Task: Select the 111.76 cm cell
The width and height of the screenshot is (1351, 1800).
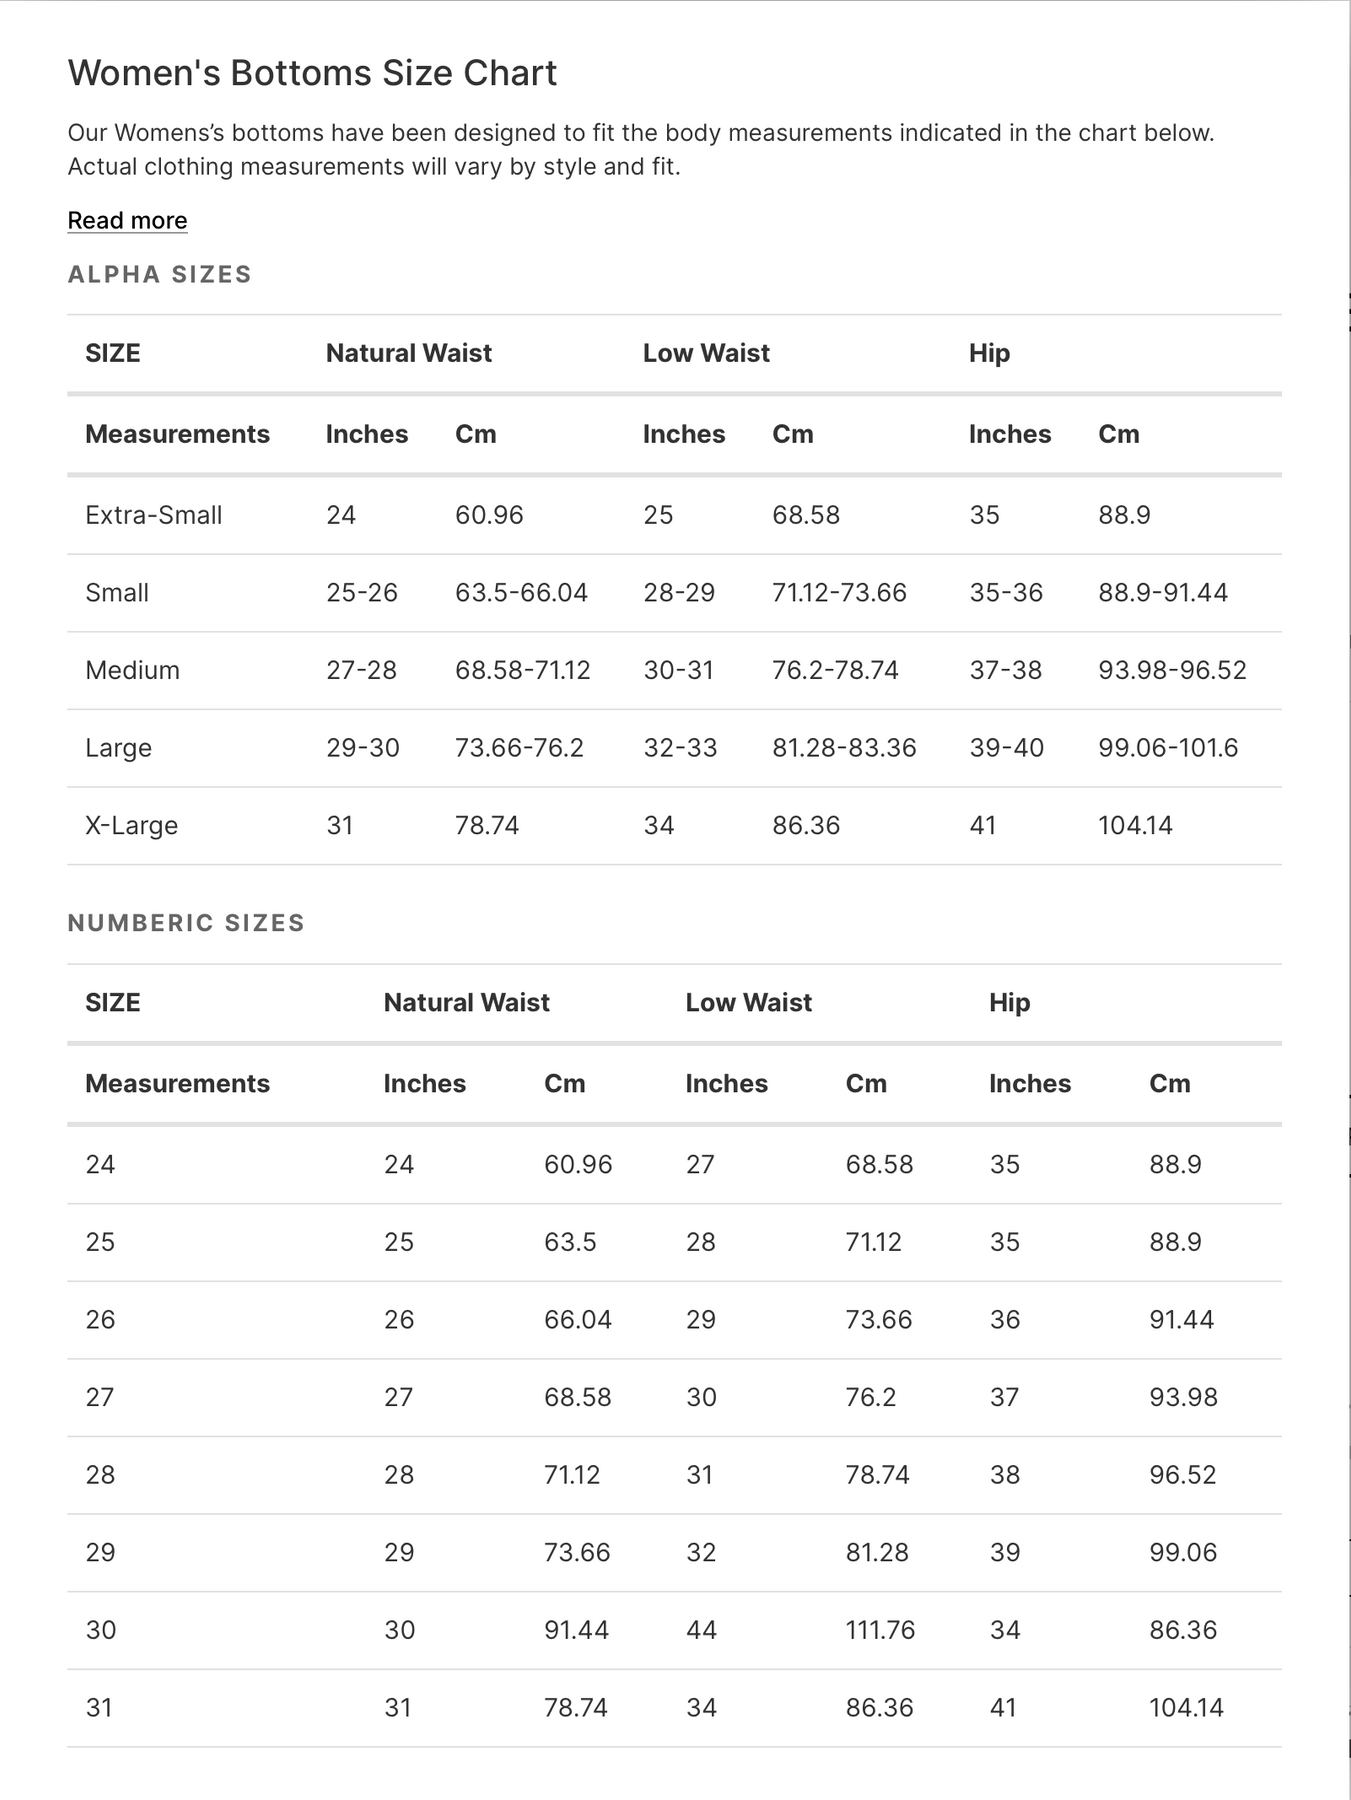Action: pyautogui.click(x=880, y=1630)
